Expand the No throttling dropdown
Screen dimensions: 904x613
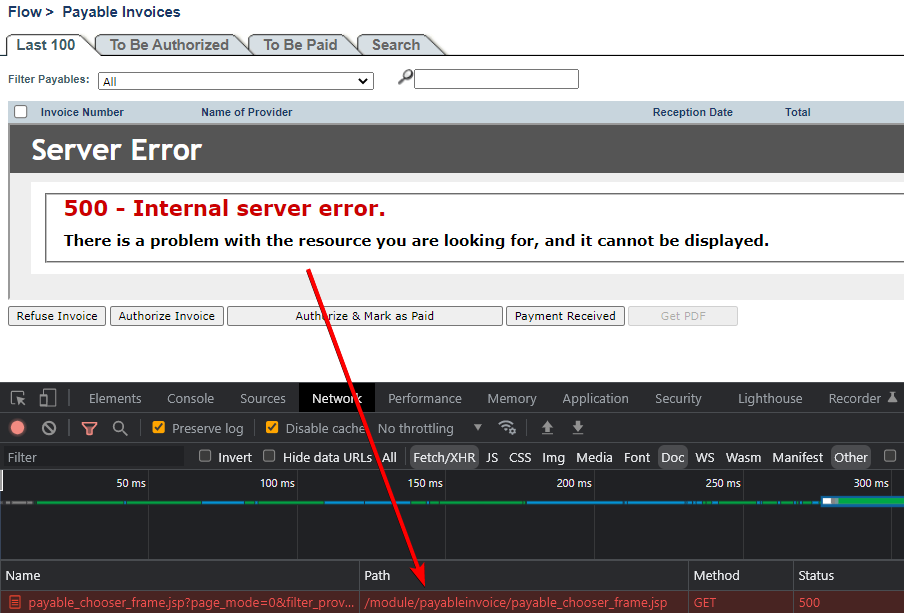click(x=430, y=428)
